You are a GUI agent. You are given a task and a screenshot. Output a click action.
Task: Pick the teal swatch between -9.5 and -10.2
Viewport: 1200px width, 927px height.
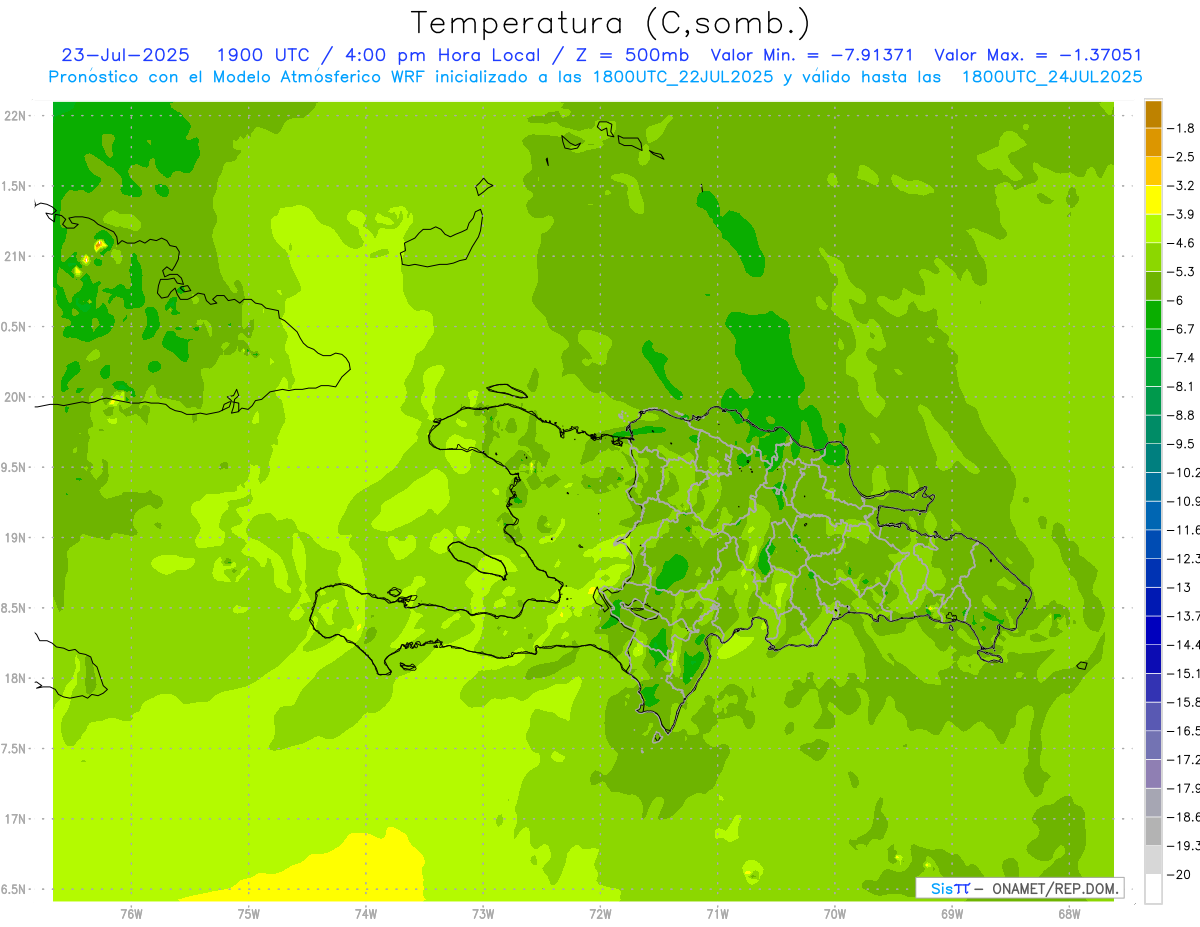(1153, 457)
